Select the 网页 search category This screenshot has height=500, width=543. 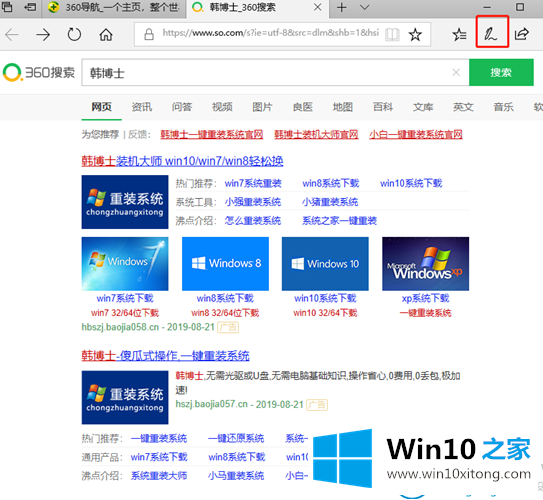coord(101,107)
